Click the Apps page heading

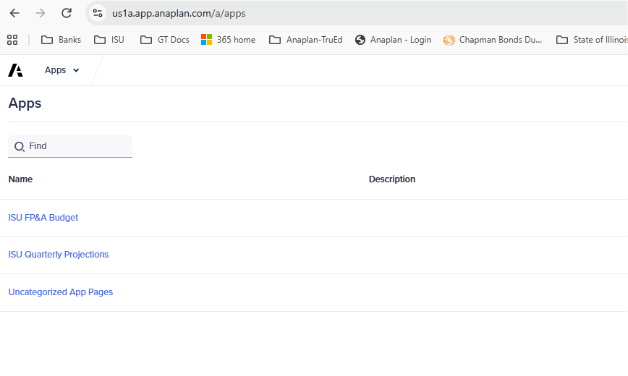point(25,103)
